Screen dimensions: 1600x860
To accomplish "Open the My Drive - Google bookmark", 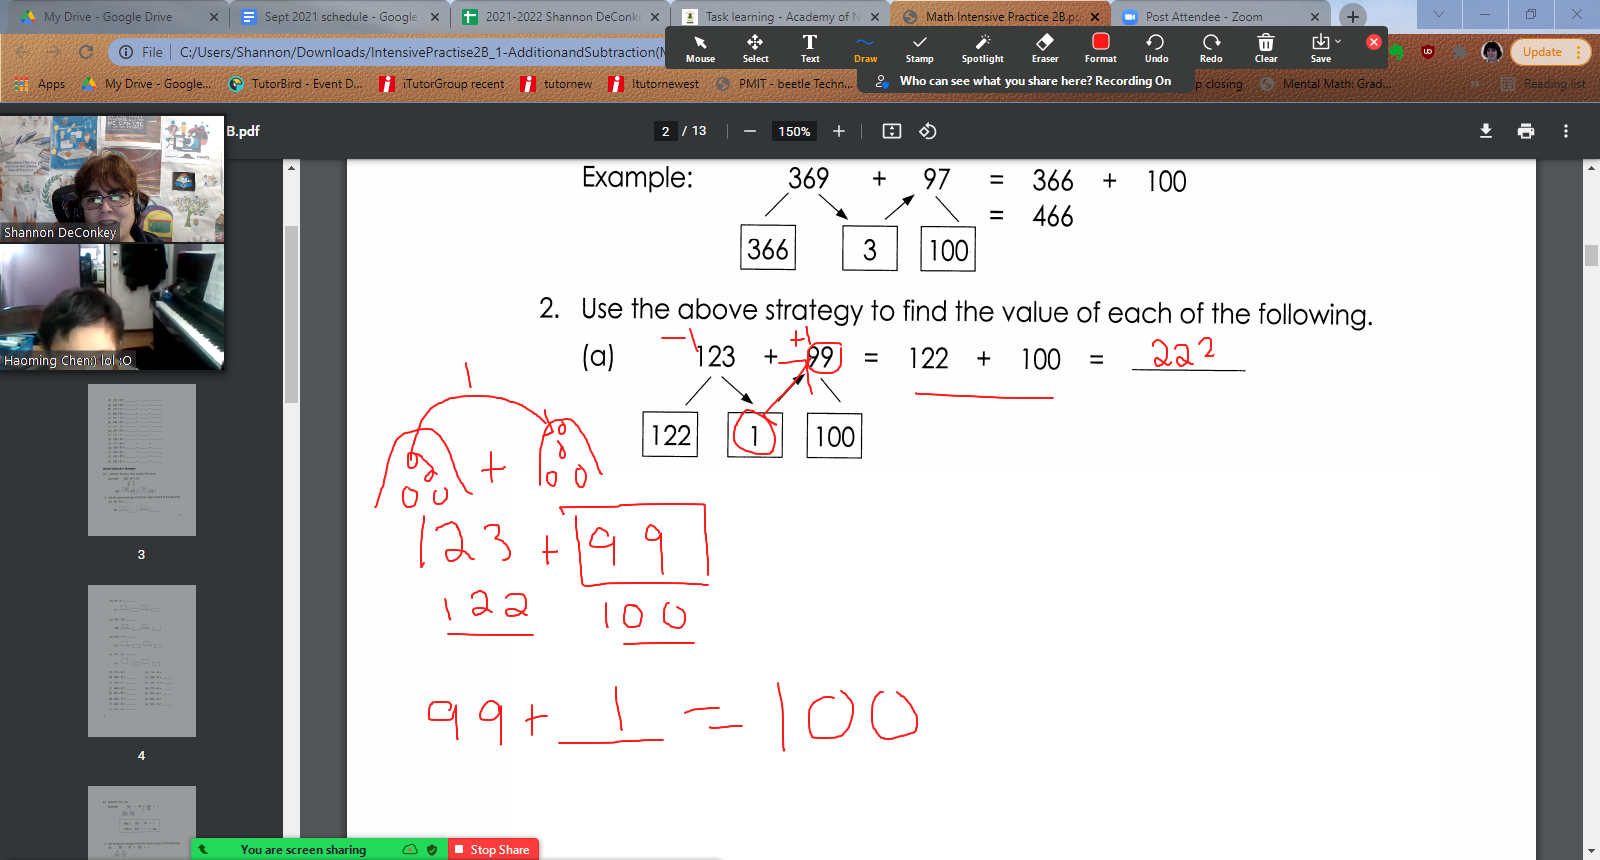I will tap(146, 84).
